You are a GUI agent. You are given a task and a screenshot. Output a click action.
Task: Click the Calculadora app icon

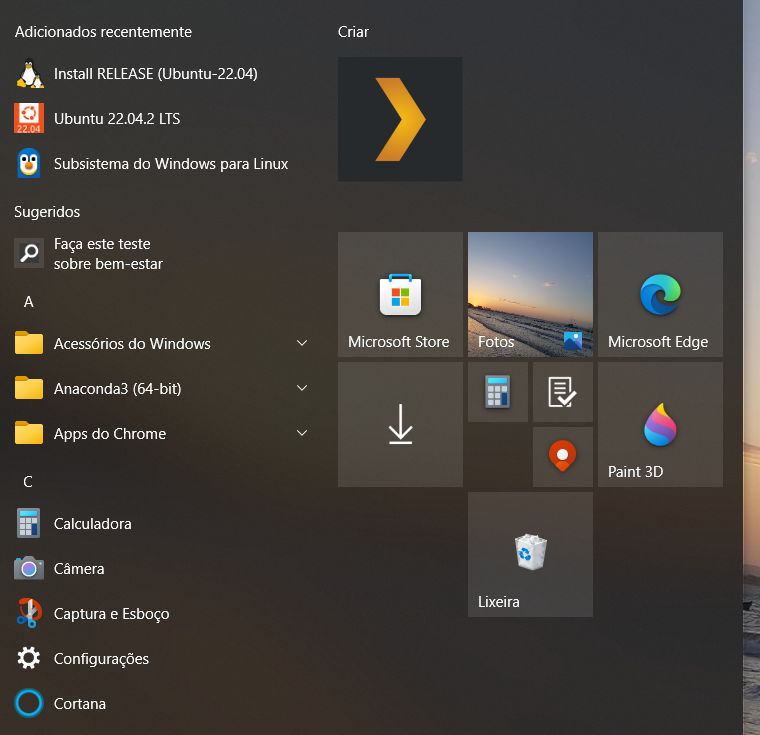(x=29, y=523)
